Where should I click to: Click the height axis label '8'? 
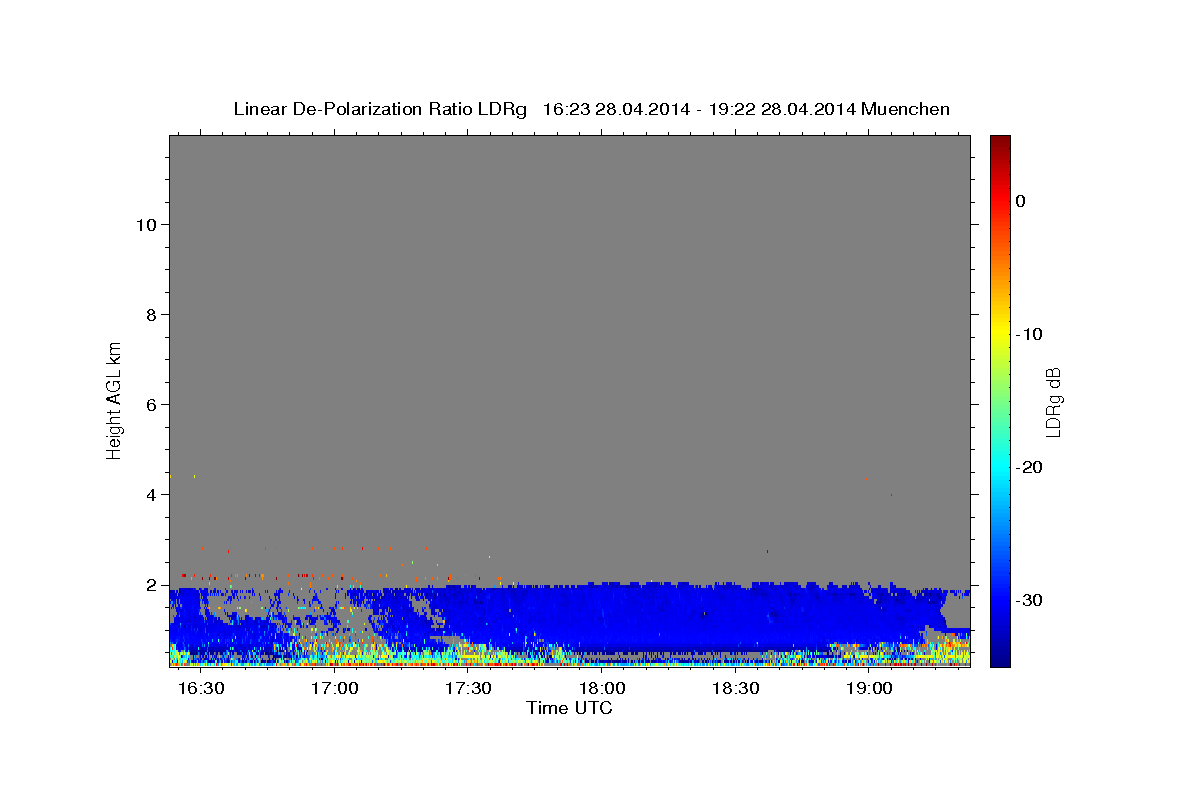tap(152, 315)
